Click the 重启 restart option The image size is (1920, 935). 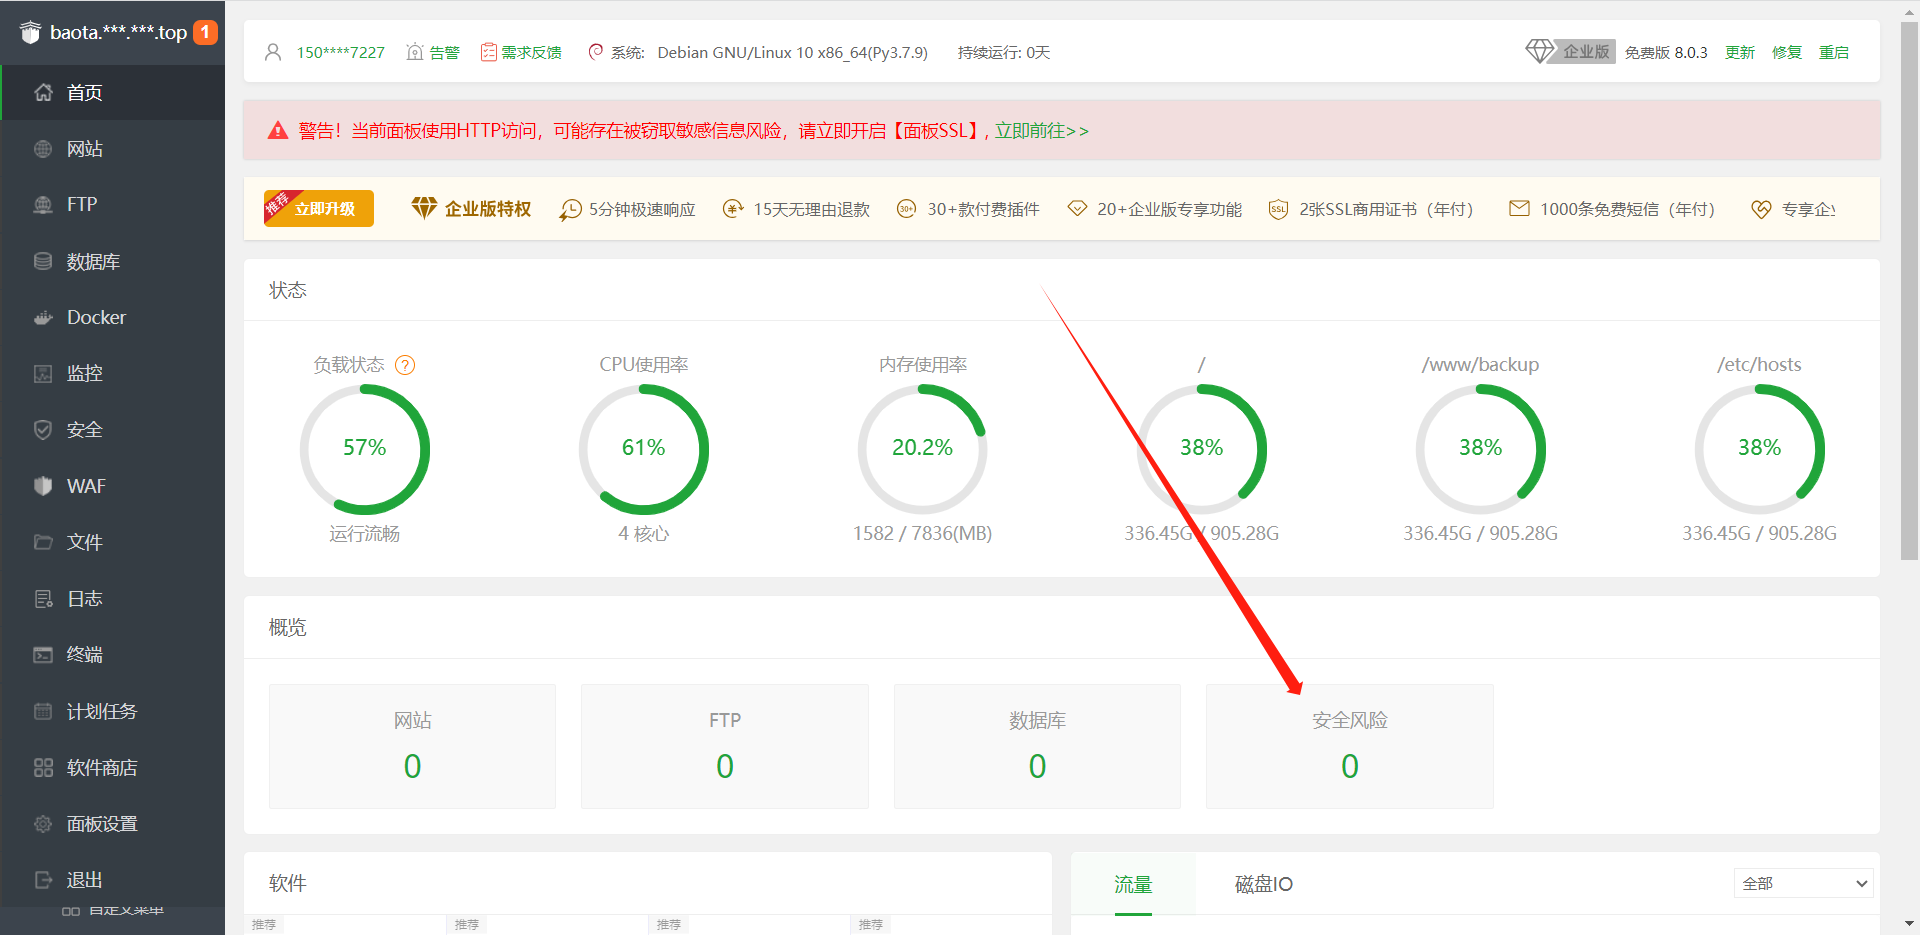pos(1835,52)
